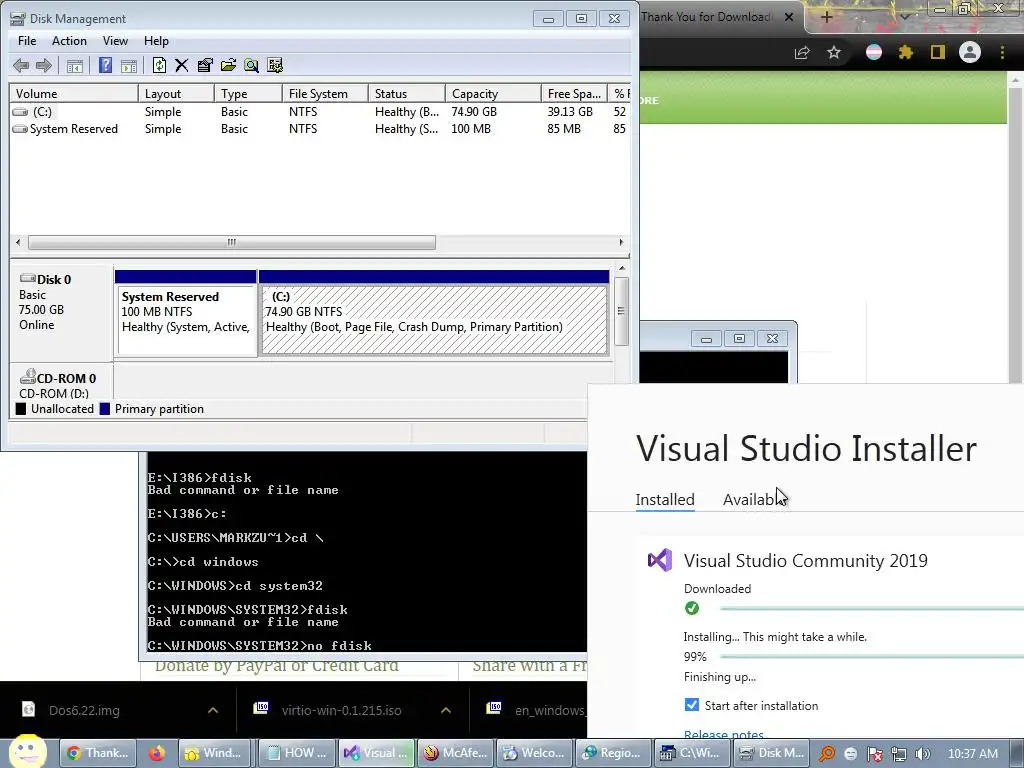Viewport: 1024px width, 768px height.
Task: Click the Disk 0 label panel
Action: 62,313
